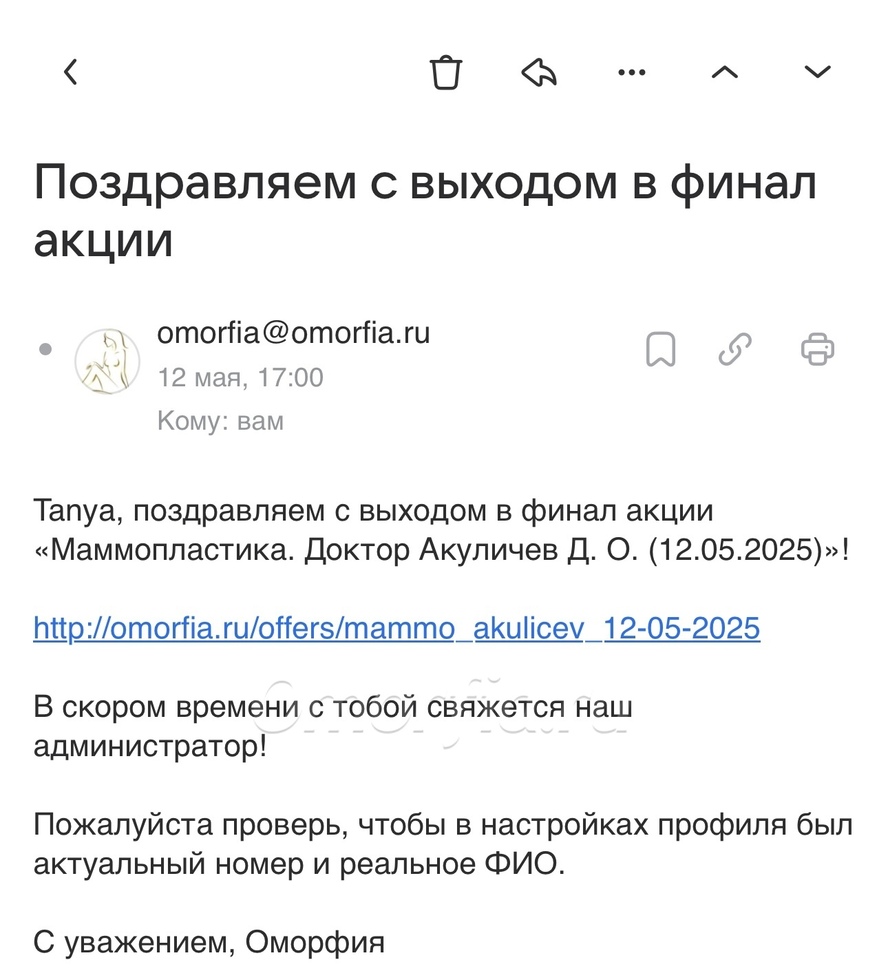Tap the email subject 'Поздравляем с выходом в финал'
Viewport: 888px width, 971px height.
[x=425, y=211]
